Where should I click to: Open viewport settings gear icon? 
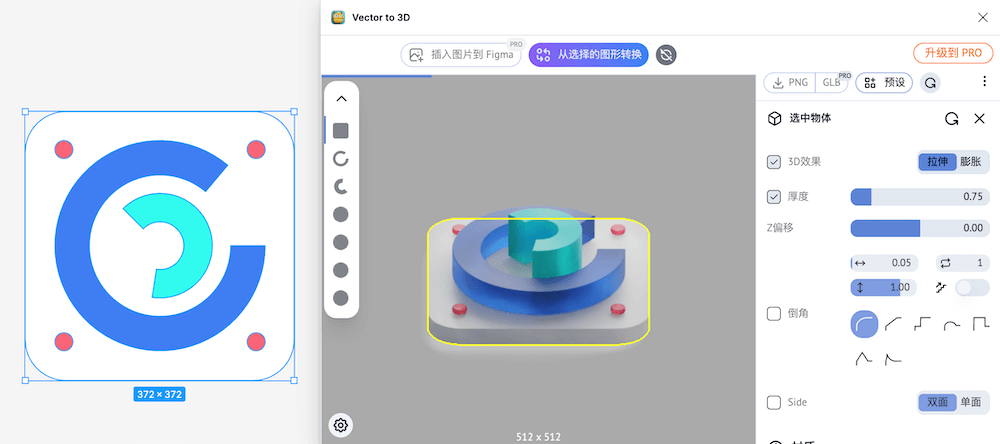[341, 425]
